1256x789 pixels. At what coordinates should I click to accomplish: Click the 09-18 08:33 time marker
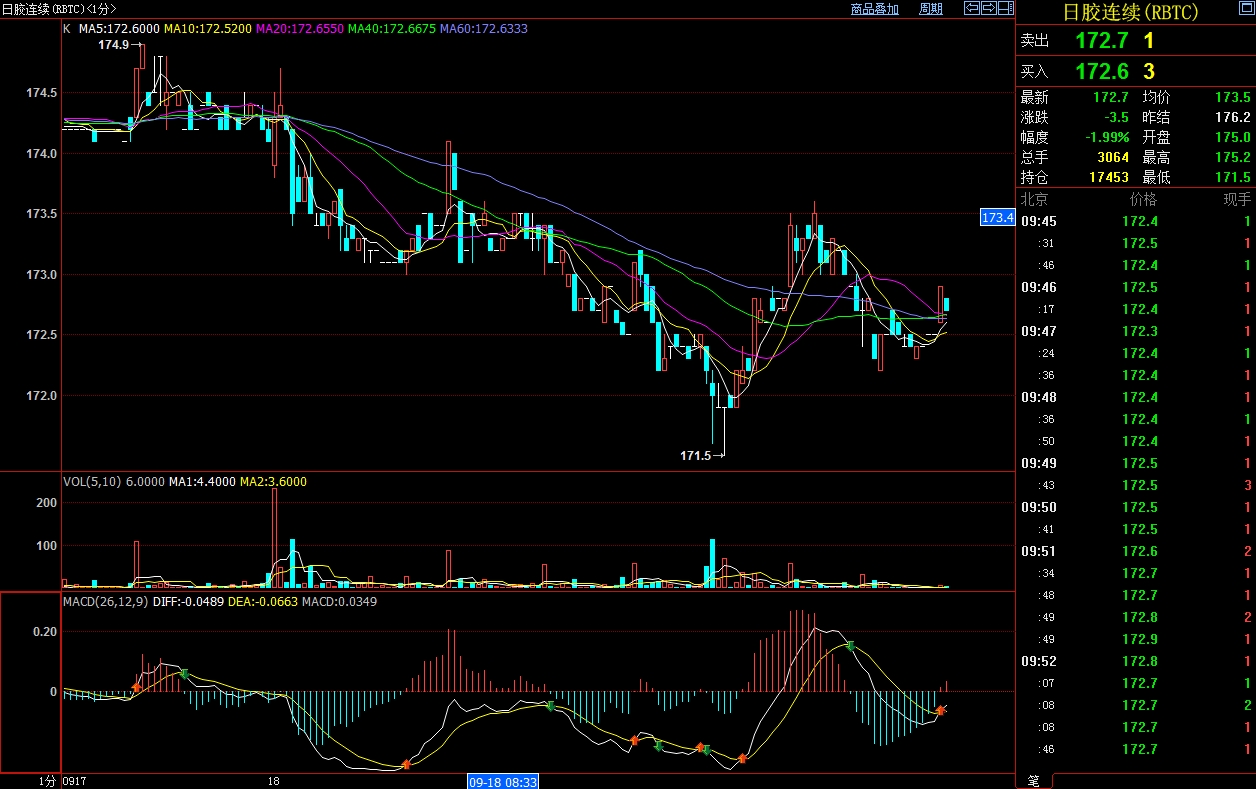(x=504, y=780)
